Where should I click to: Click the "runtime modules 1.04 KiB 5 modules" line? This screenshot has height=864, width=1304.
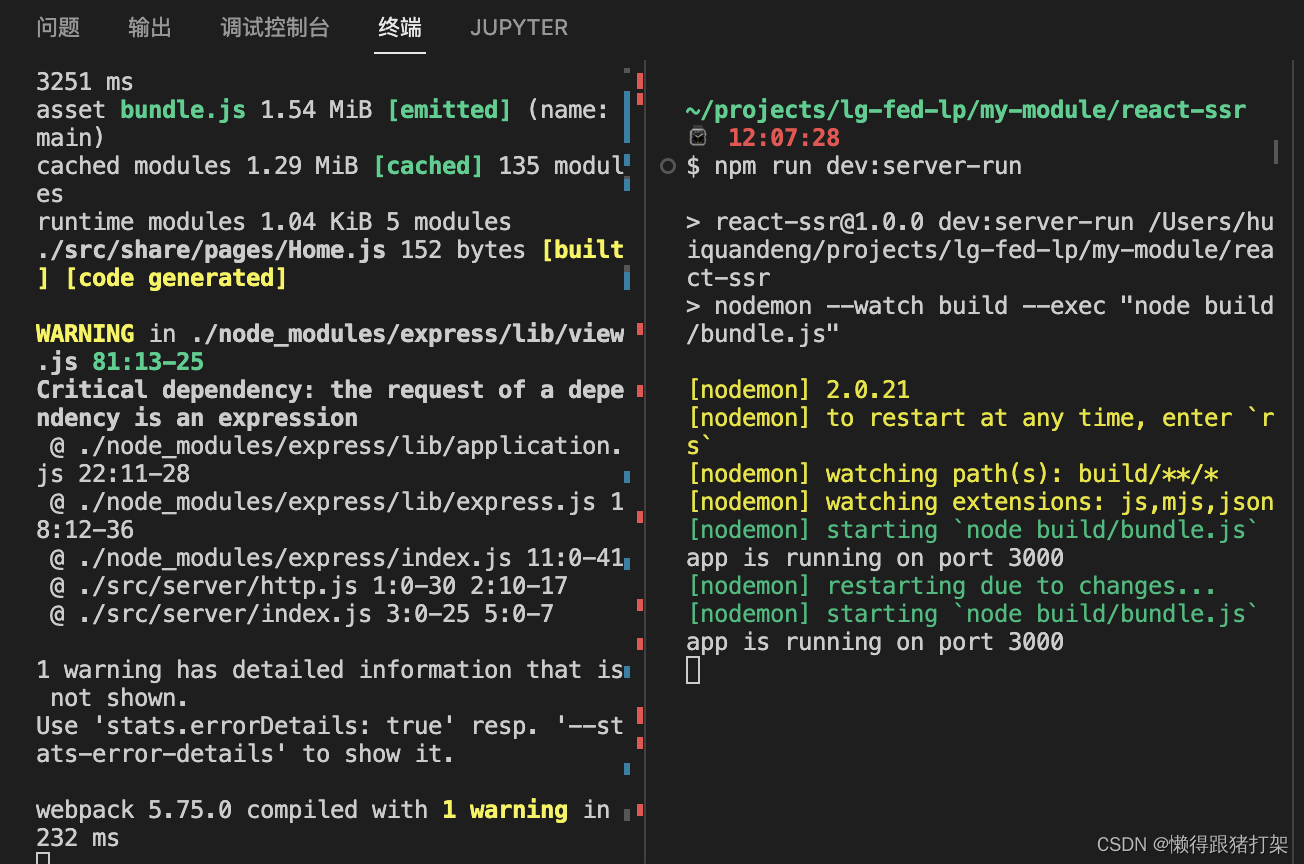274,222
